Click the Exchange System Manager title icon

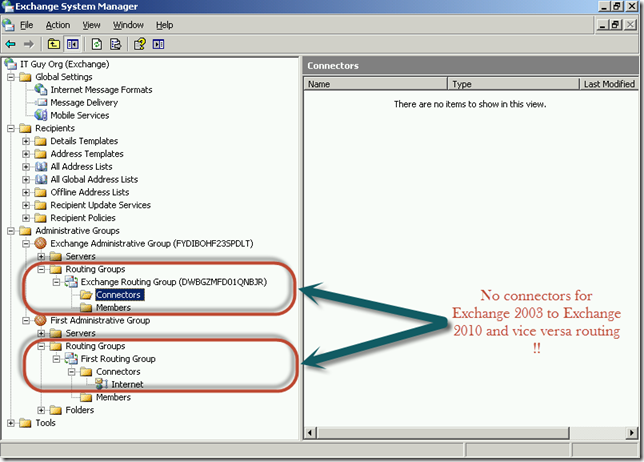(7, 6)
